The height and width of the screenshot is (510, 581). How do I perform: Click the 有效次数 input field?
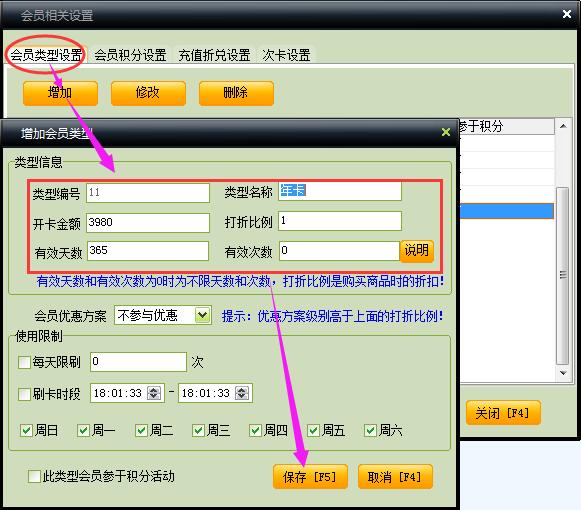click(339, 251)
